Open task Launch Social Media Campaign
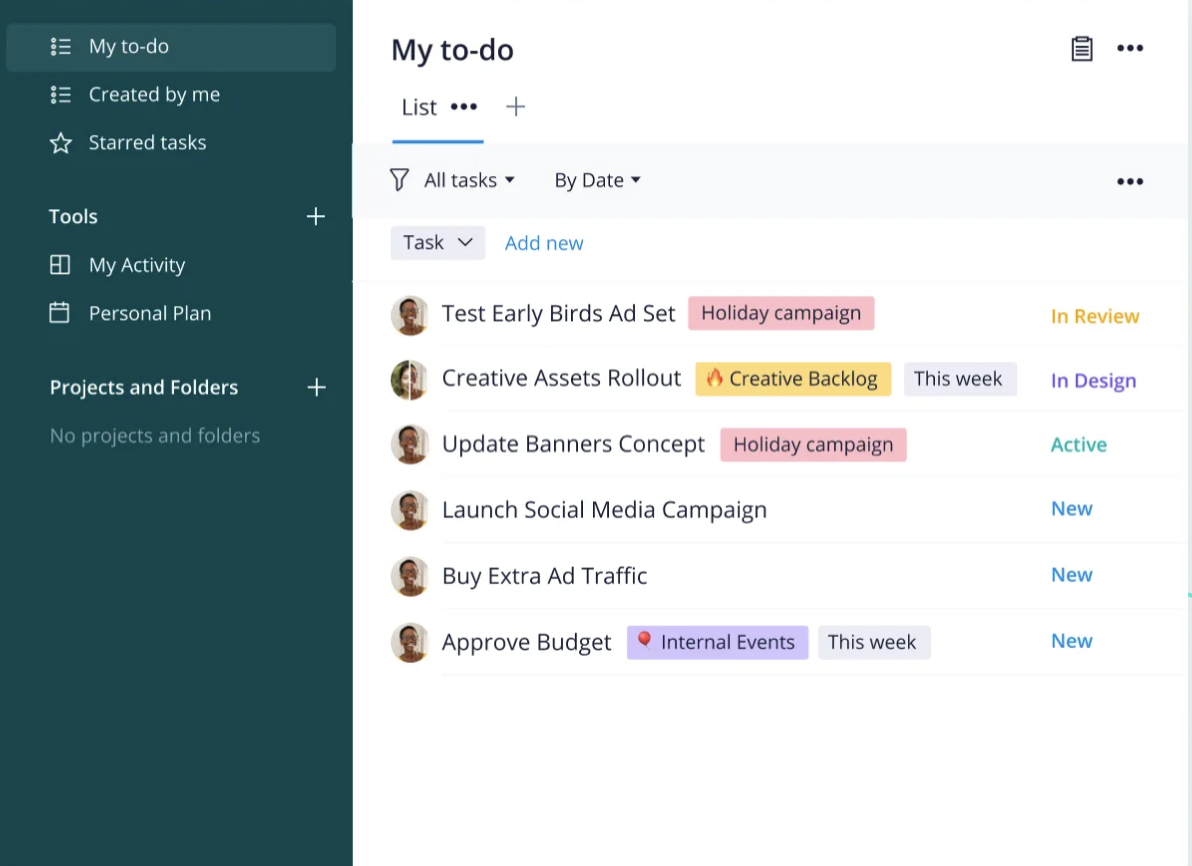 pos(604,509)
